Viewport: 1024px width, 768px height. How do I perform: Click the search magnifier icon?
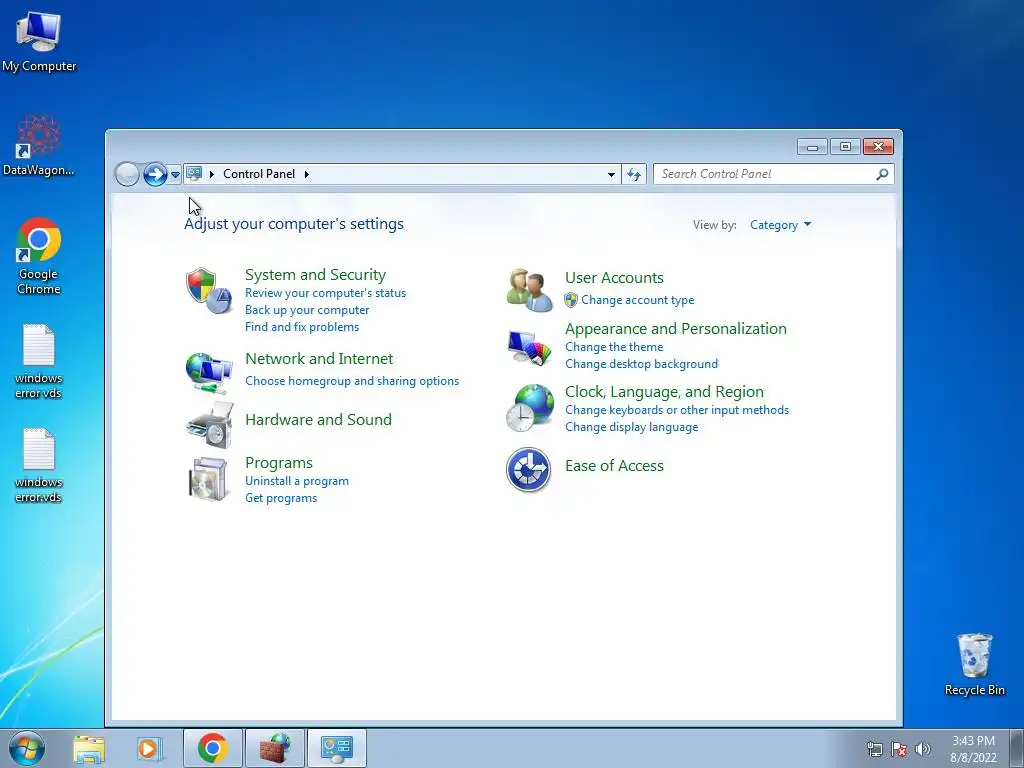click(882, 174)
